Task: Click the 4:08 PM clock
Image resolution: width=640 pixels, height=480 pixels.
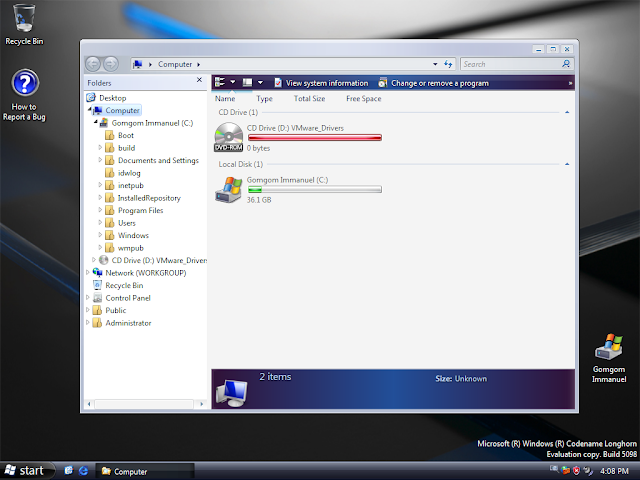Action: (x=614, y=471)
